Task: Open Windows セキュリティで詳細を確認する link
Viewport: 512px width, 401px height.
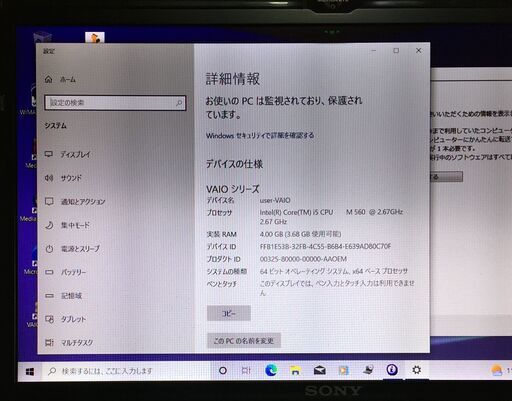Action: 260,136
